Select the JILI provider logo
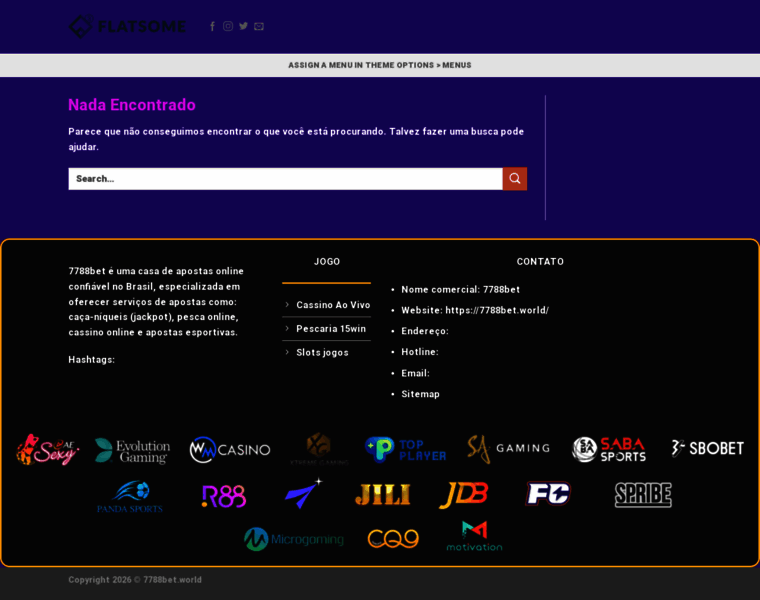The image size is (760, 600). 382,495
